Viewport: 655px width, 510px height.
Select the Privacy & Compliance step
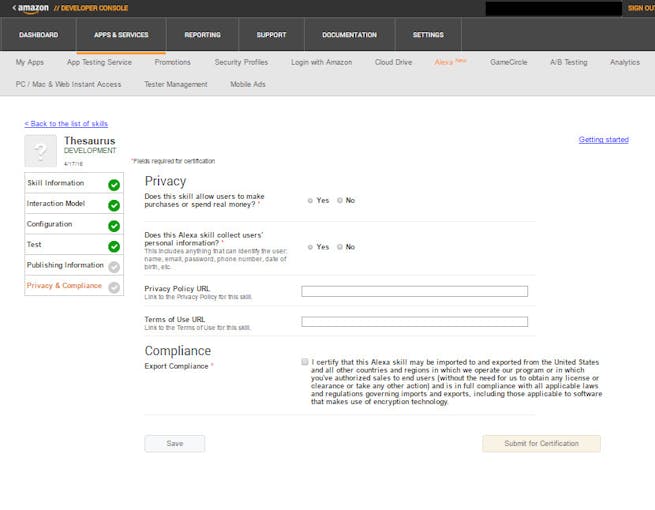coord(74,285)
